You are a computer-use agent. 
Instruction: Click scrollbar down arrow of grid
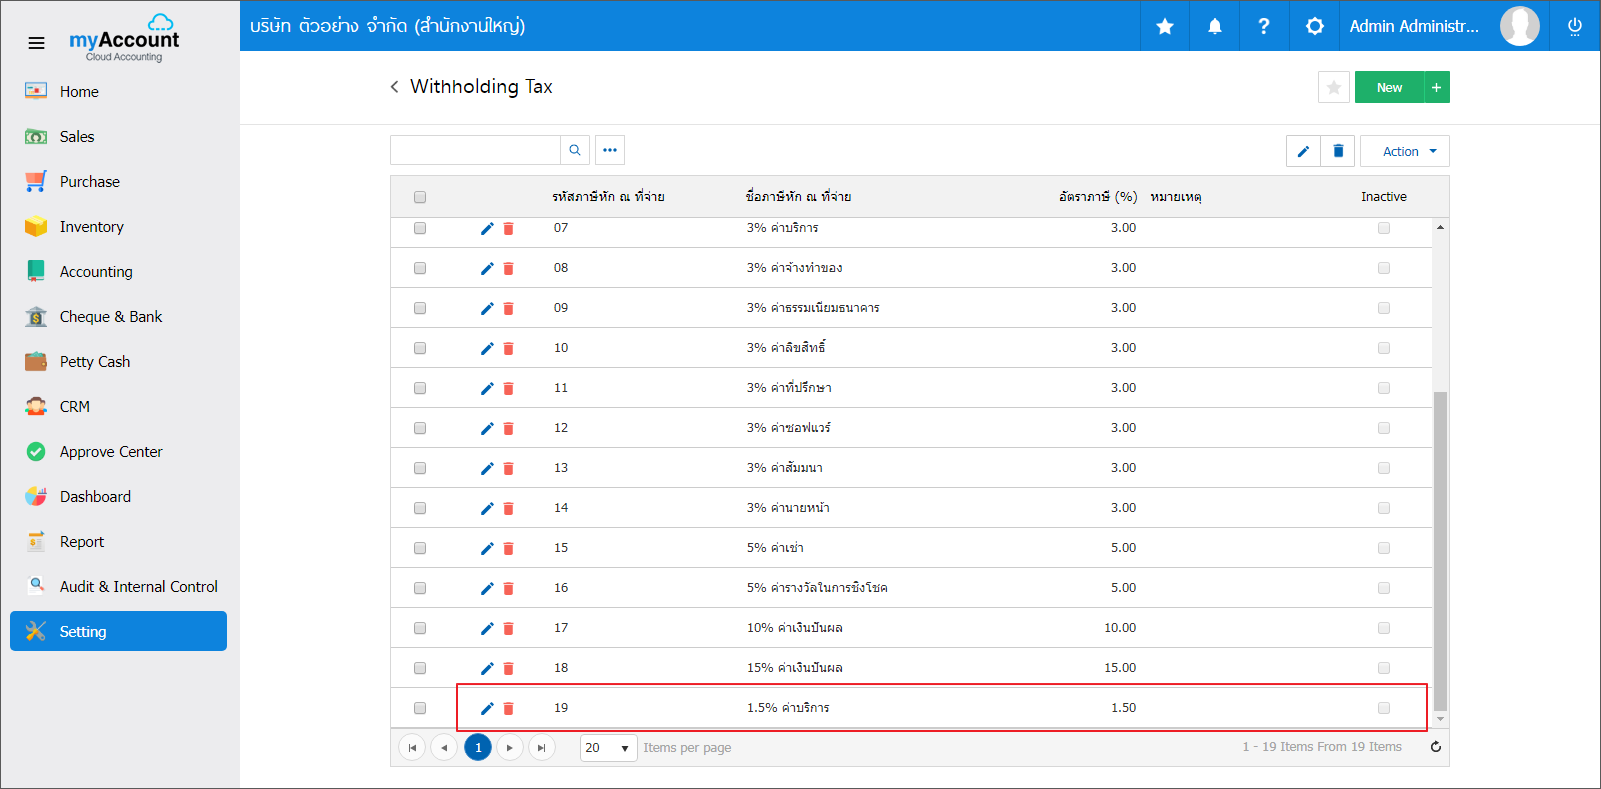1440,719
